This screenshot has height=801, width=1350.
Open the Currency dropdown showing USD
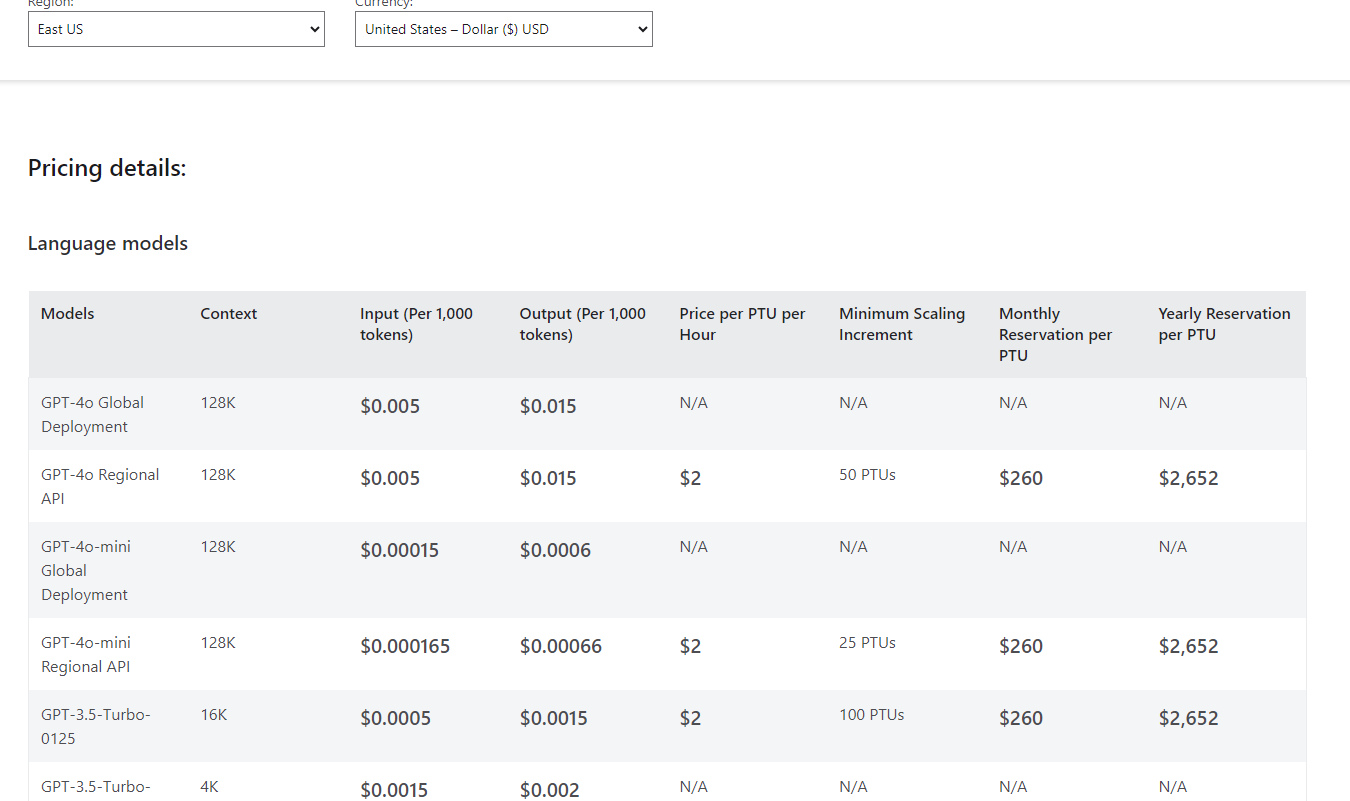[x=503, y=29]
